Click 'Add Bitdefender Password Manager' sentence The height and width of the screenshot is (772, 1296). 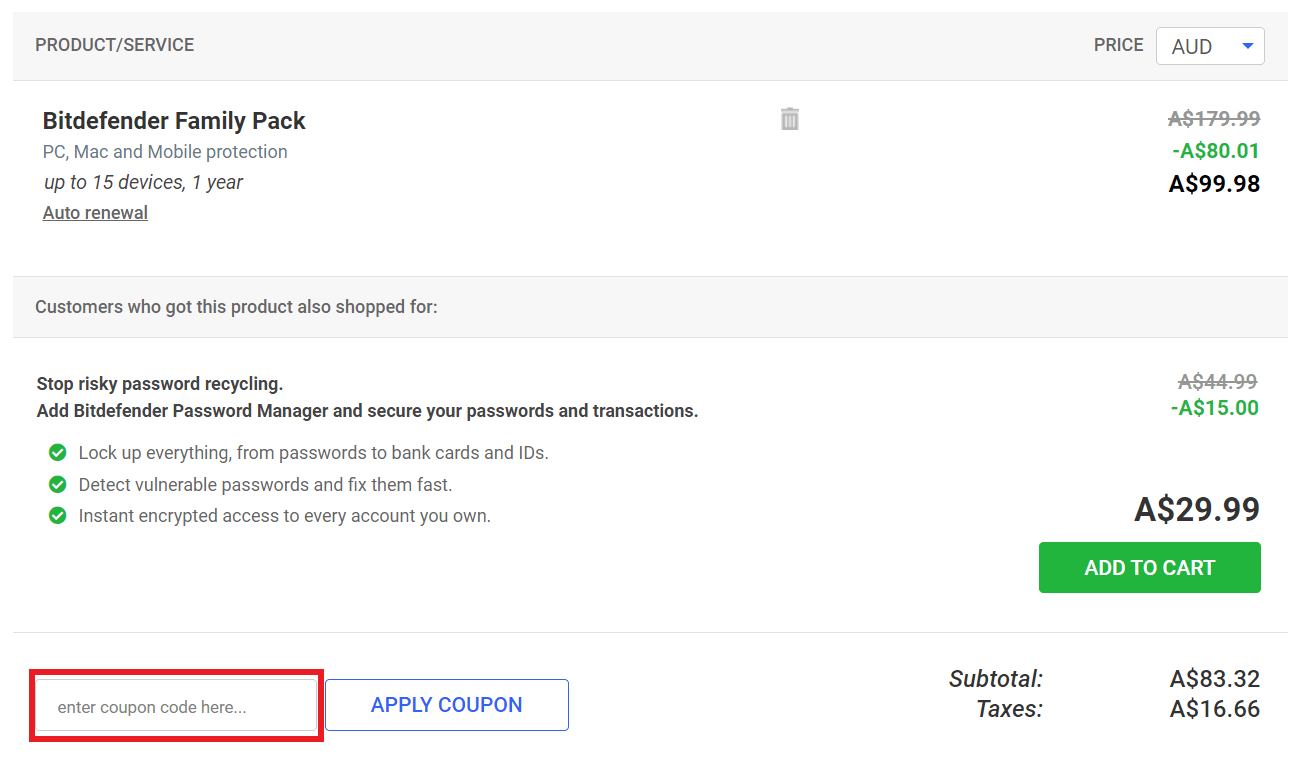click(367, 411)
